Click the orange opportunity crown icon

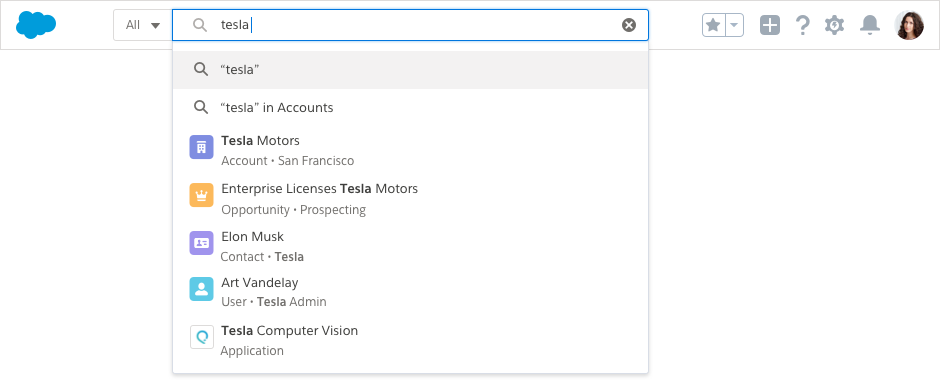coord(201,195)
